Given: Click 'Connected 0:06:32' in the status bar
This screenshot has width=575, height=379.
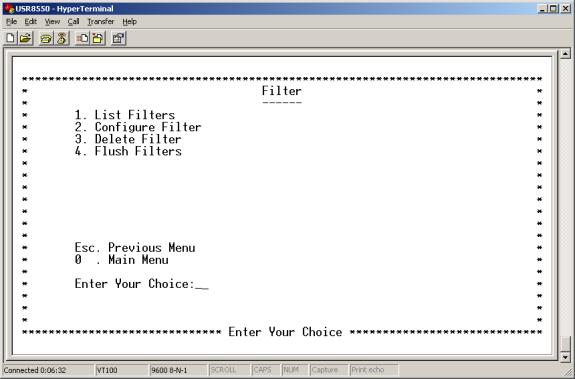Looking at the screenshot, I should 35,370.
